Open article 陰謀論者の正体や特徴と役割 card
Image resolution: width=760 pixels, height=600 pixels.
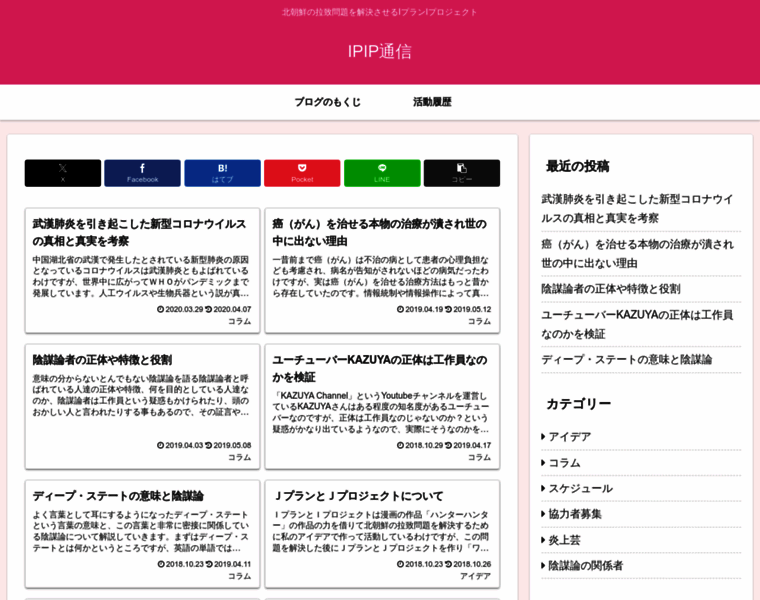pyautogui.click(x=142, y=407)
